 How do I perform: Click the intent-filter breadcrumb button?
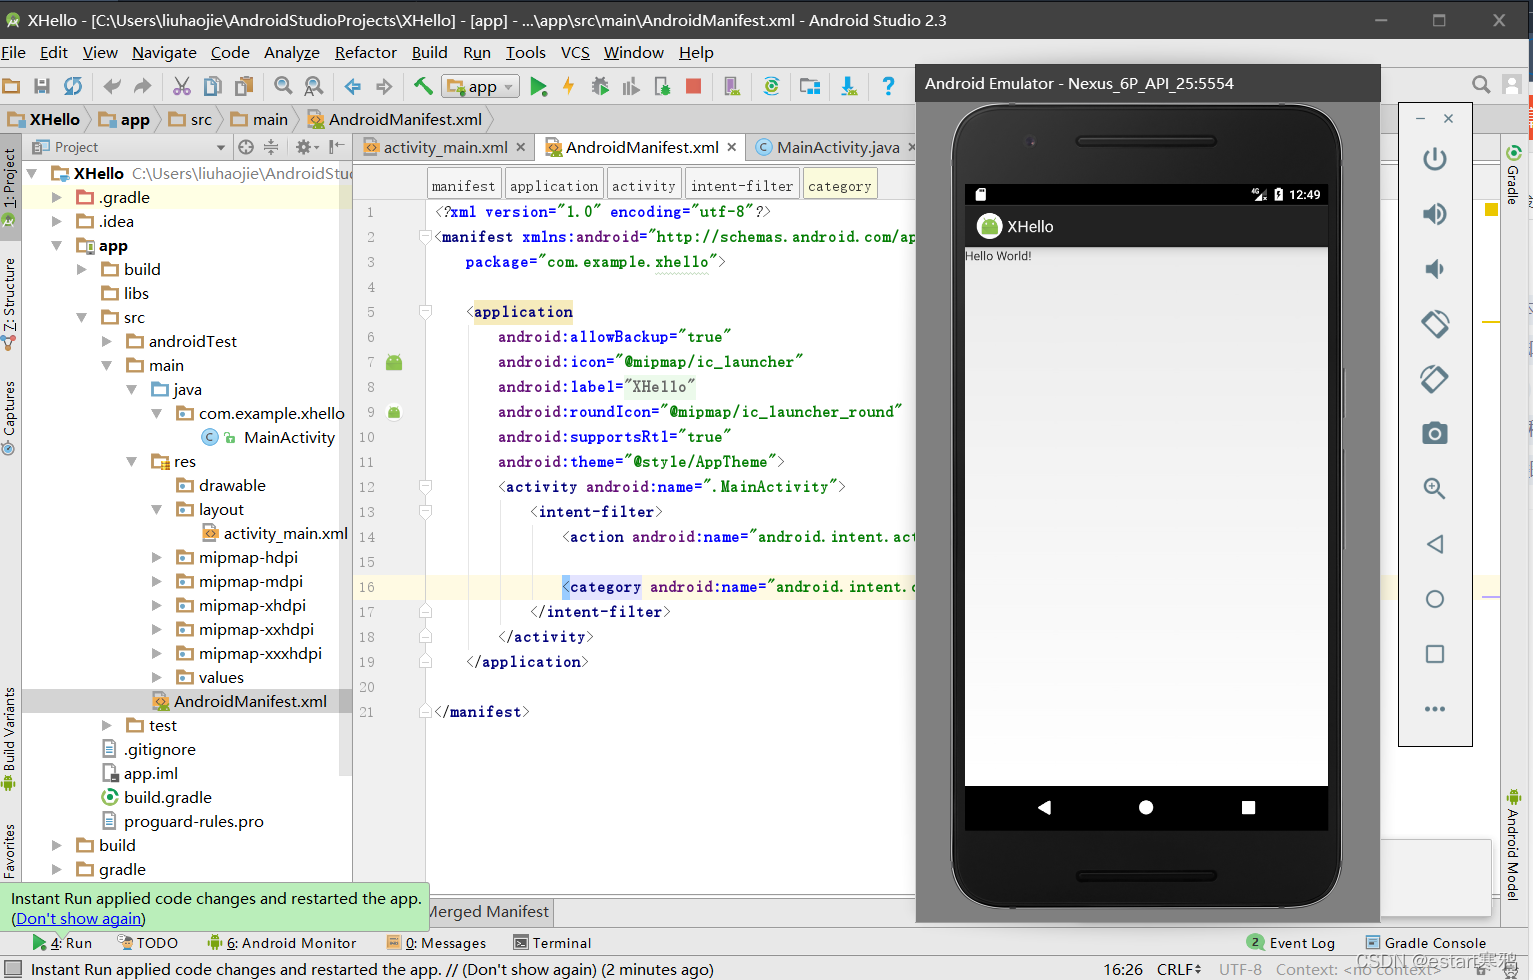[742, 186]
